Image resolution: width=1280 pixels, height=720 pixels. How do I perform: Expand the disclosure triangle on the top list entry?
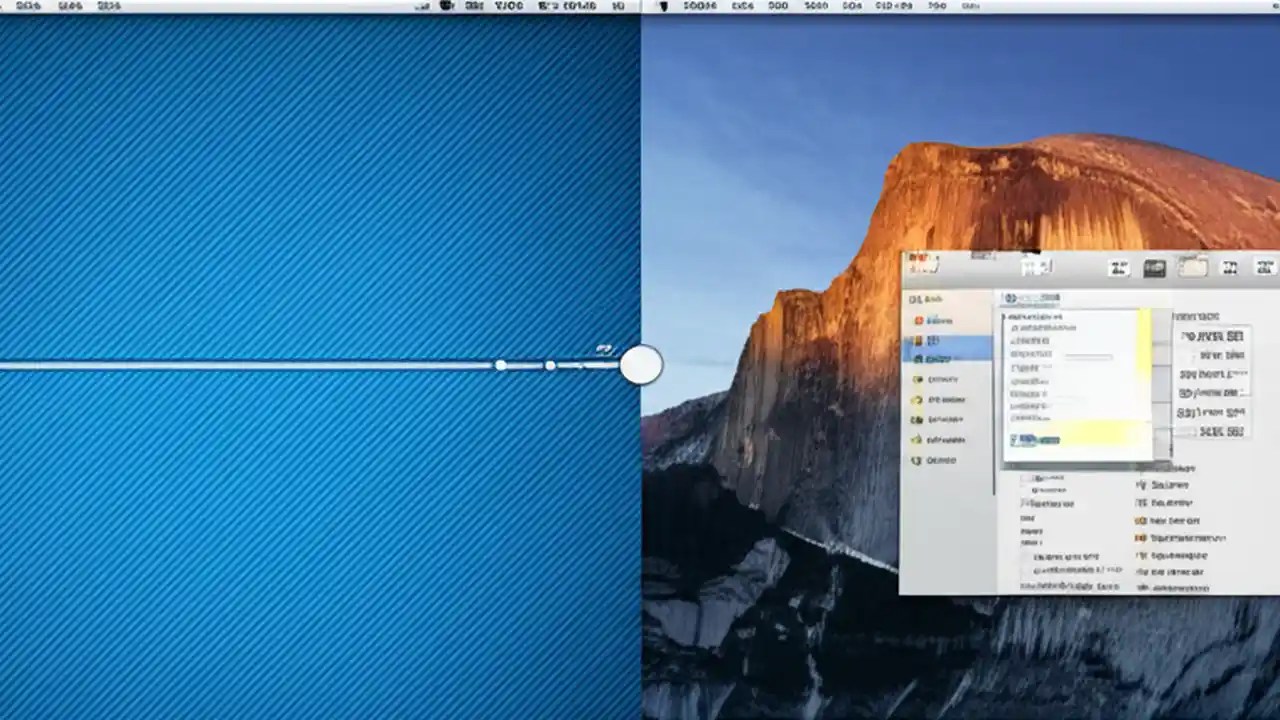pos(1005,317)
